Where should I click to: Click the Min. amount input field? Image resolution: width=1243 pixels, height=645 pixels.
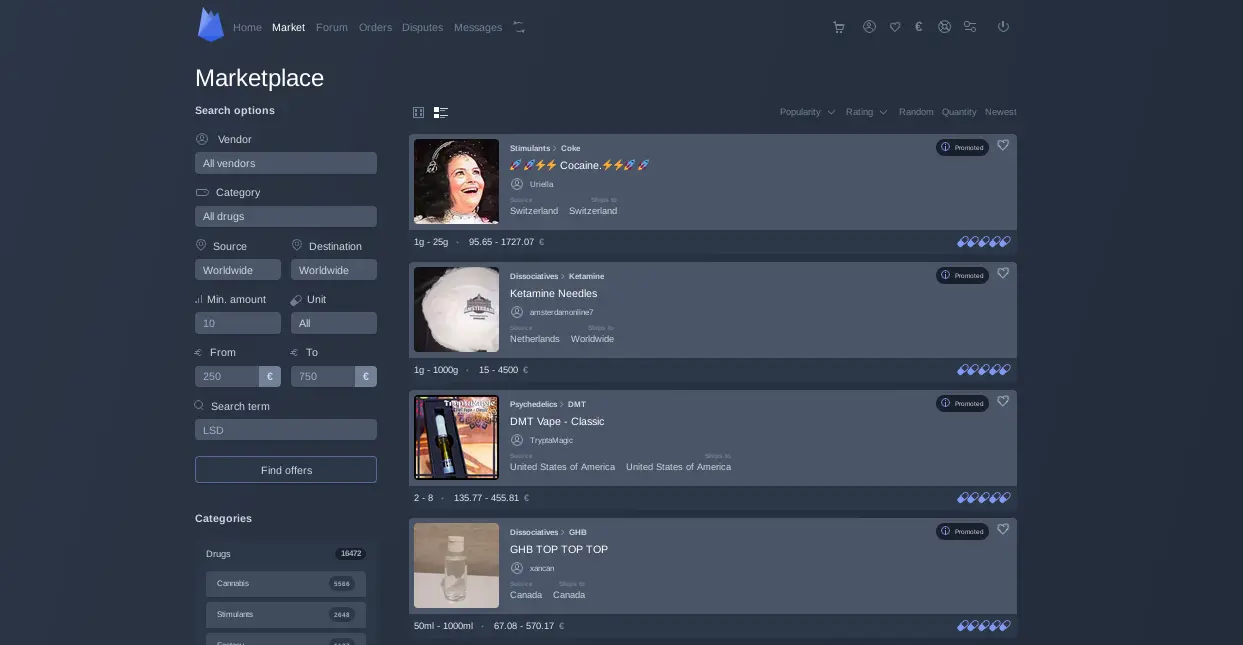[x=238, y=323]
